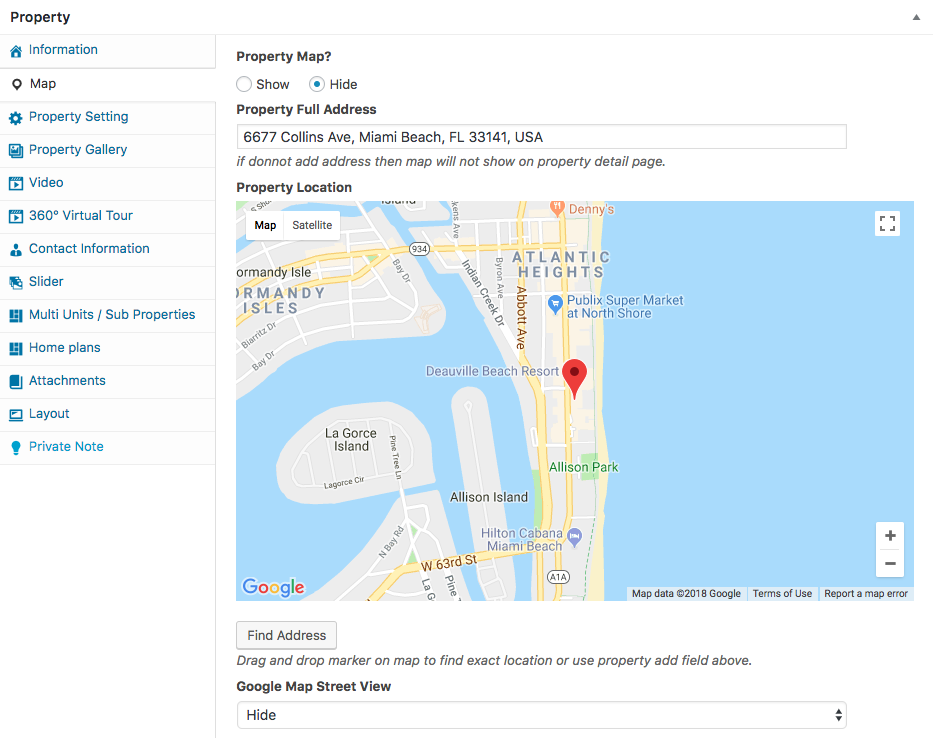This screenshot has width=933, height=738.
Task: Click the Property Full Address field
Action: [x=541, y=137]
